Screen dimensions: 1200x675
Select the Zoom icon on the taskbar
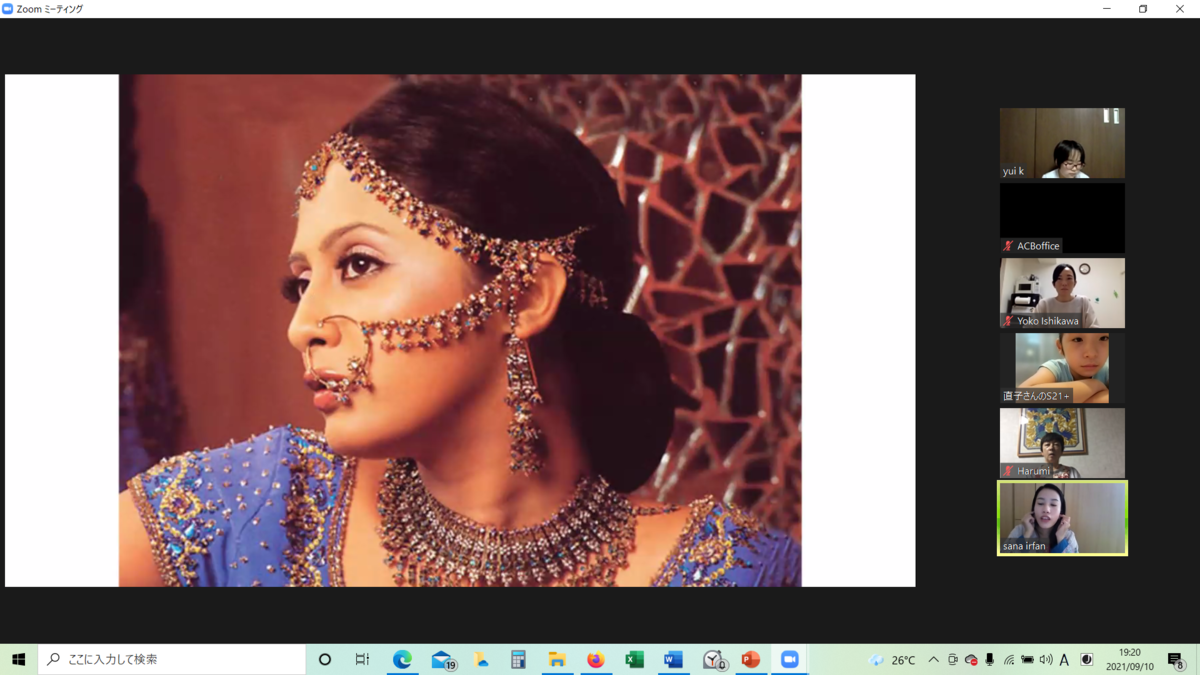(789, 660)
